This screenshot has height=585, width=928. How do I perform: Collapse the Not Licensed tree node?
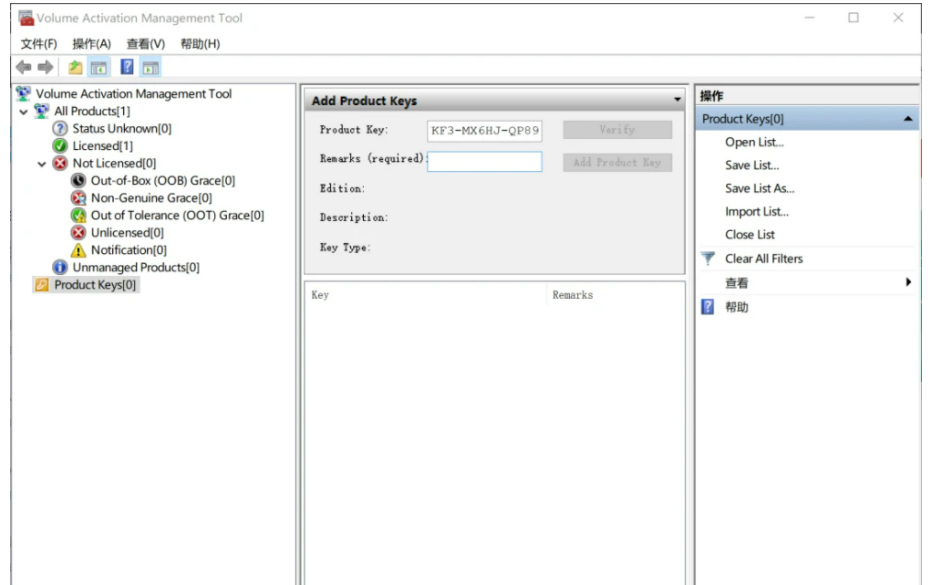tap(41, 164)
